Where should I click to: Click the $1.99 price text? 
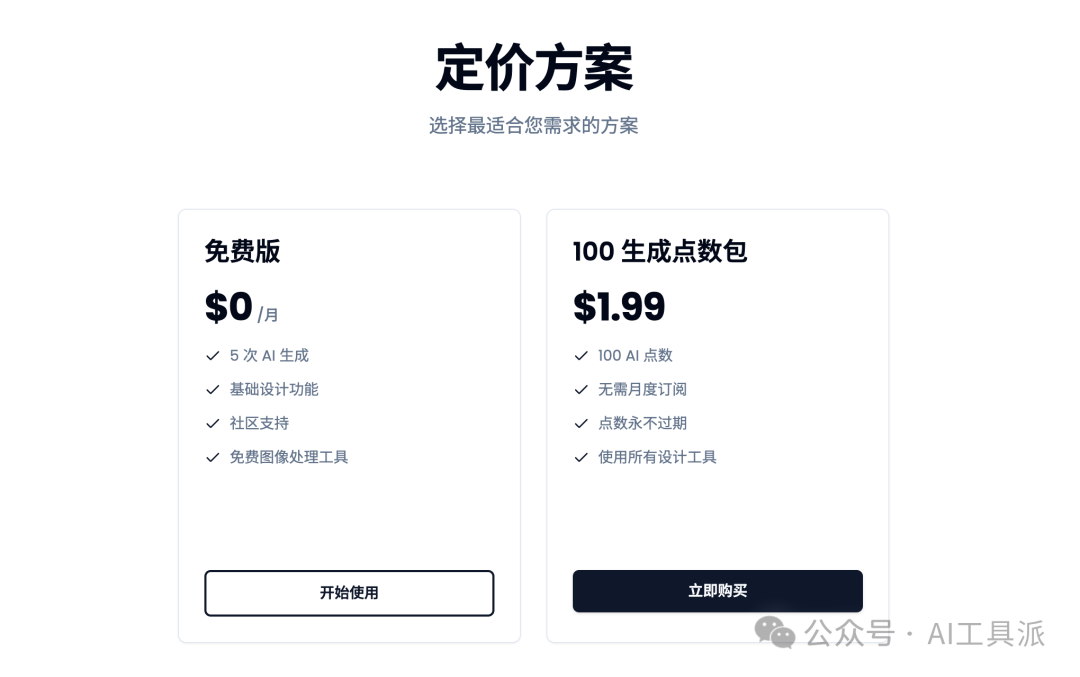[x=619, y=306]
